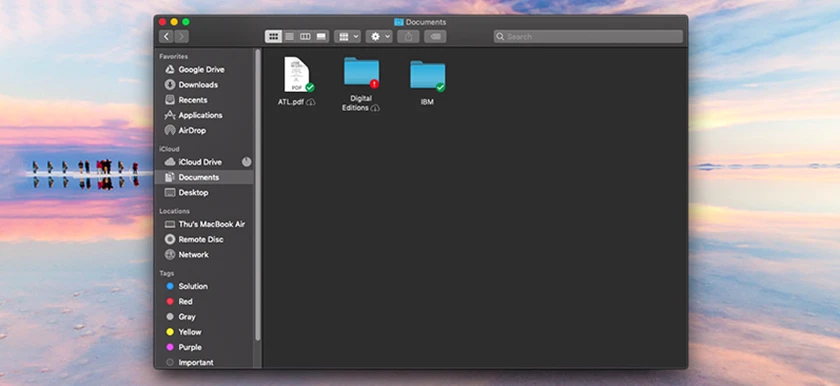This screenshot has height=386, width=840.
Task: Open Google Drive in the sidebar
Action: 204,70
